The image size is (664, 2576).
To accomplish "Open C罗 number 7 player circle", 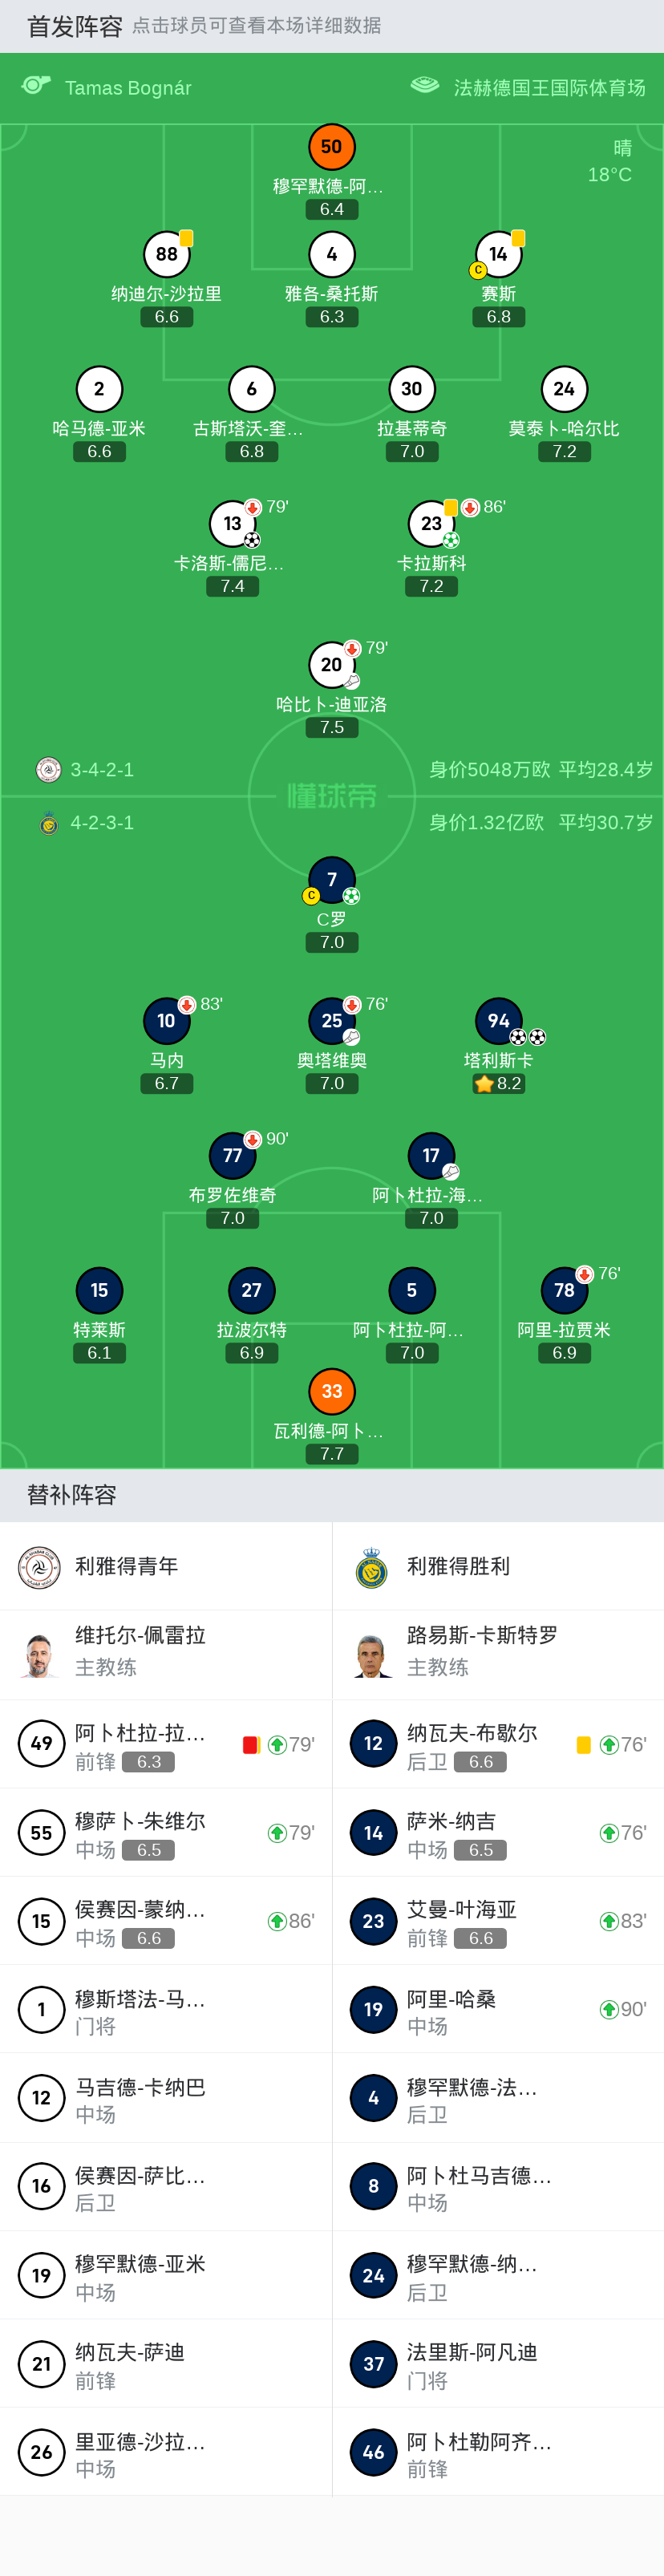I will tap(331, 880).
